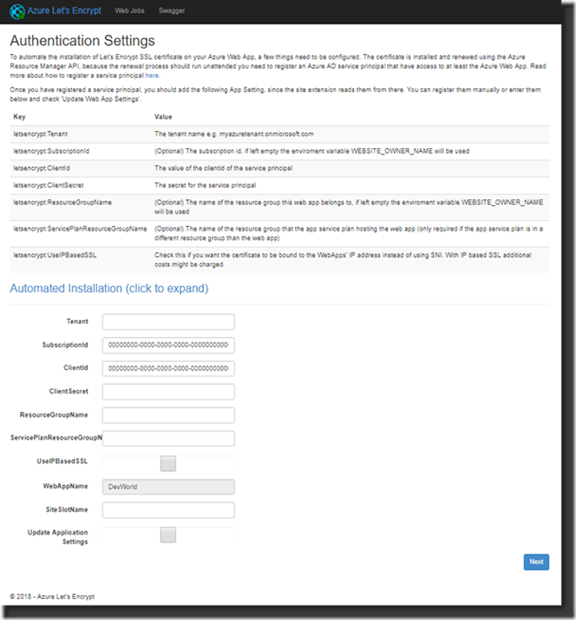
Task: Click the ClientId input field
Action: point(168,369)
